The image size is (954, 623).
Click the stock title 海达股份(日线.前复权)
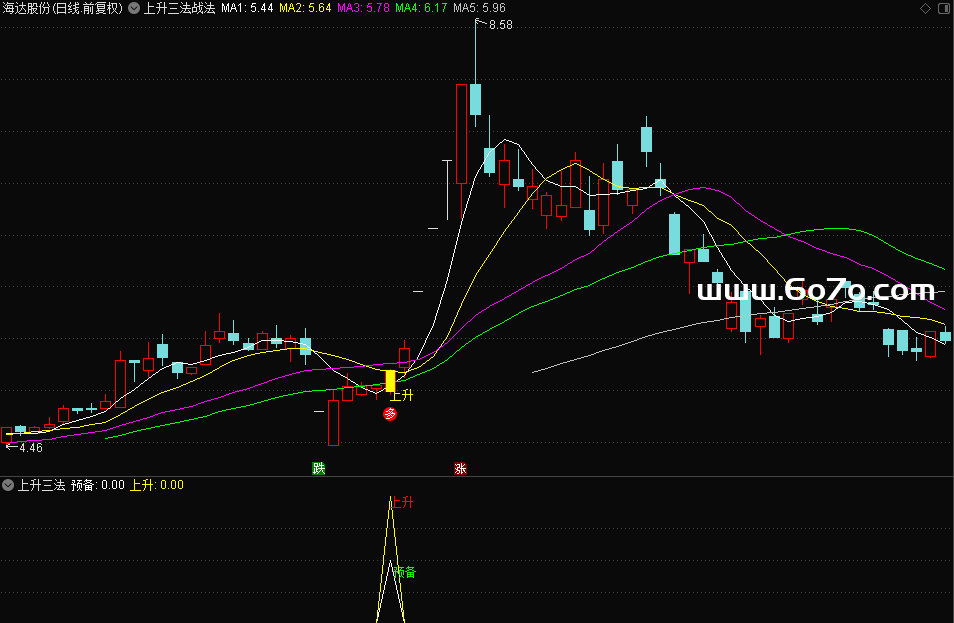coord(63,8)
